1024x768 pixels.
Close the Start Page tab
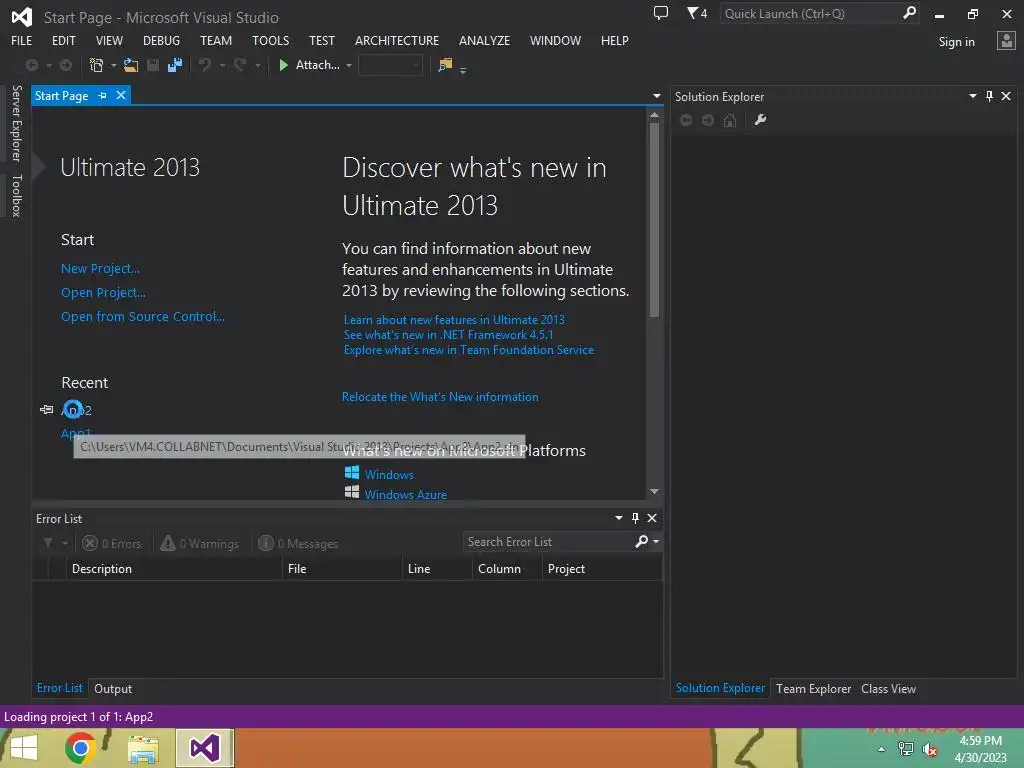(121, 95)
